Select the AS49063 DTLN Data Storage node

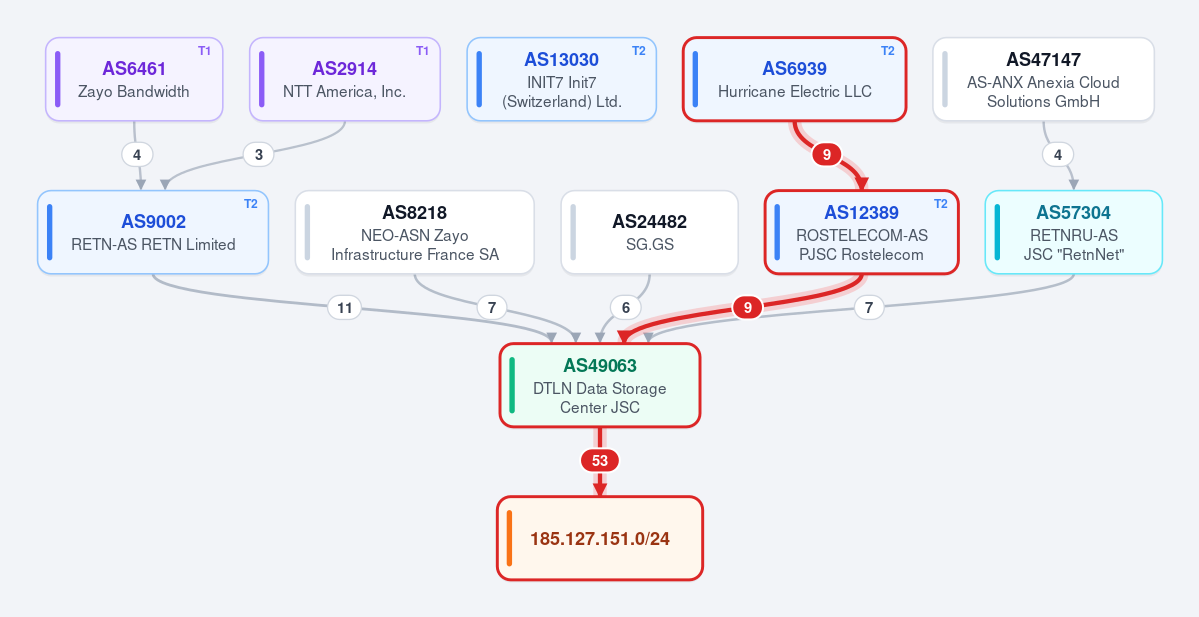click(x=600, y=385)
